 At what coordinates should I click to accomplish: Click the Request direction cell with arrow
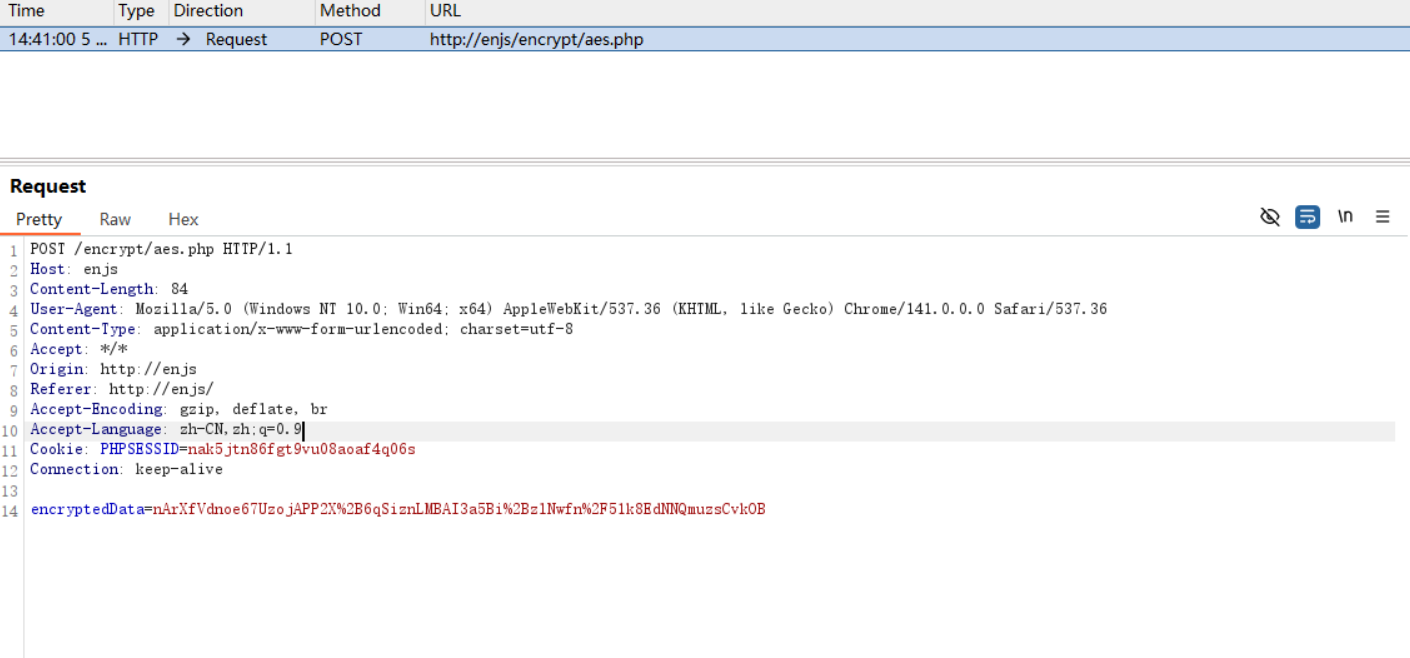tap(222, 39)
